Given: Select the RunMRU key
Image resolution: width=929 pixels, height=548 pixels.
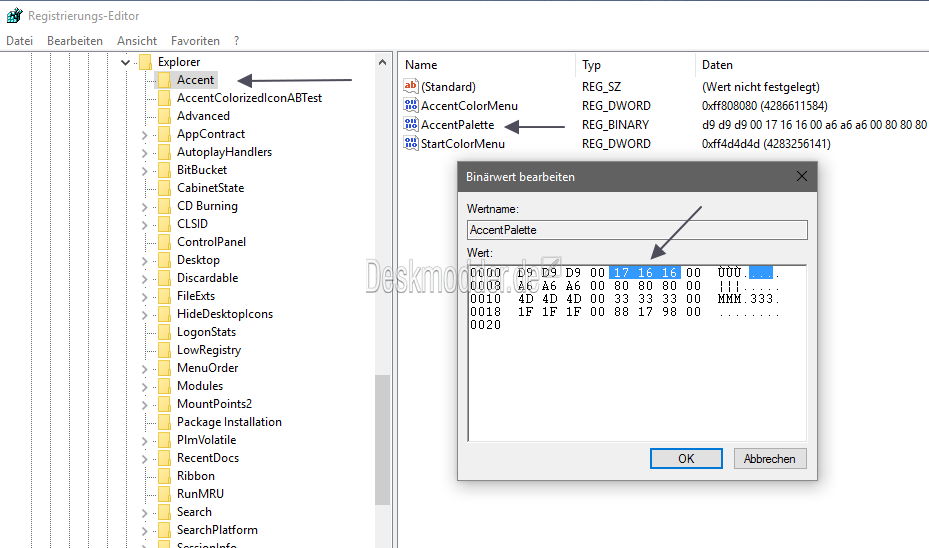Looking at the screenshot, I should click(x=200, y=493).
